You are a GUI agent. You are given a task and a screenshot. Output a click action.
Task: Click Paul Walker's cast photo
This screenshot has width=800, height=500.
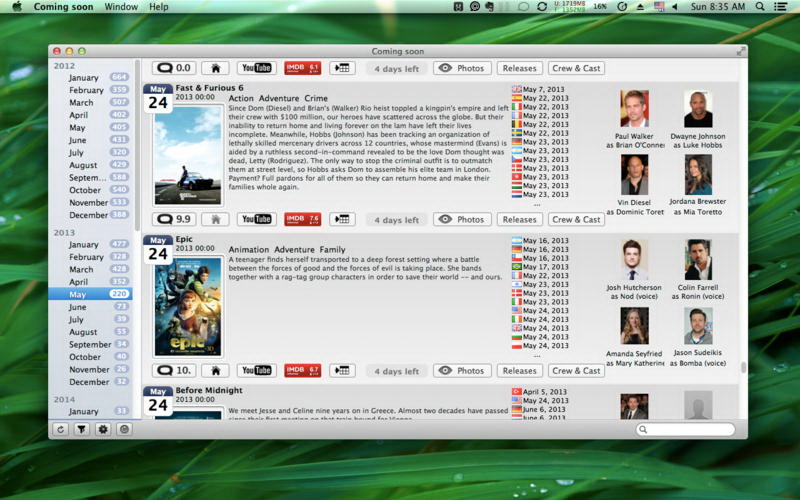click(634, 109)
